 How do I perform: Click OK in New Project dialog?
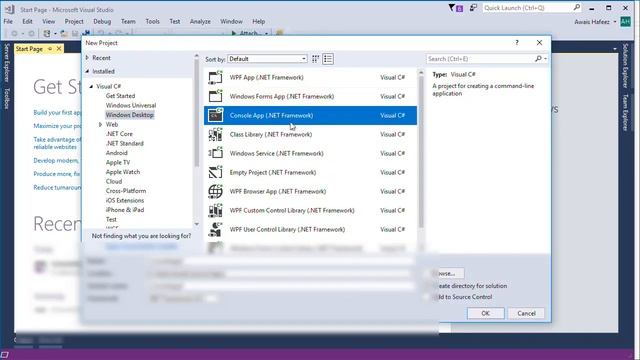[485, 313]
